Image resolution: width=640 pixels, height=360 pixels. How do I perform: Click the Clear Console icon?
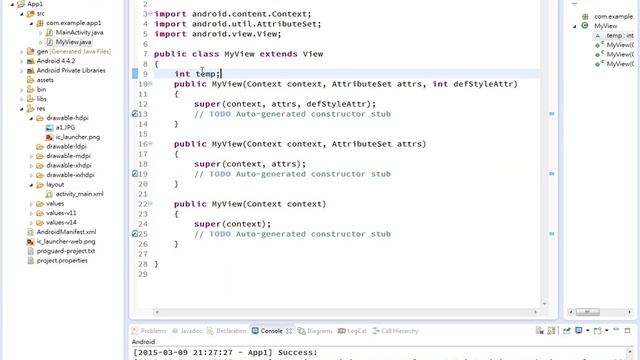[x=540, y=331]
